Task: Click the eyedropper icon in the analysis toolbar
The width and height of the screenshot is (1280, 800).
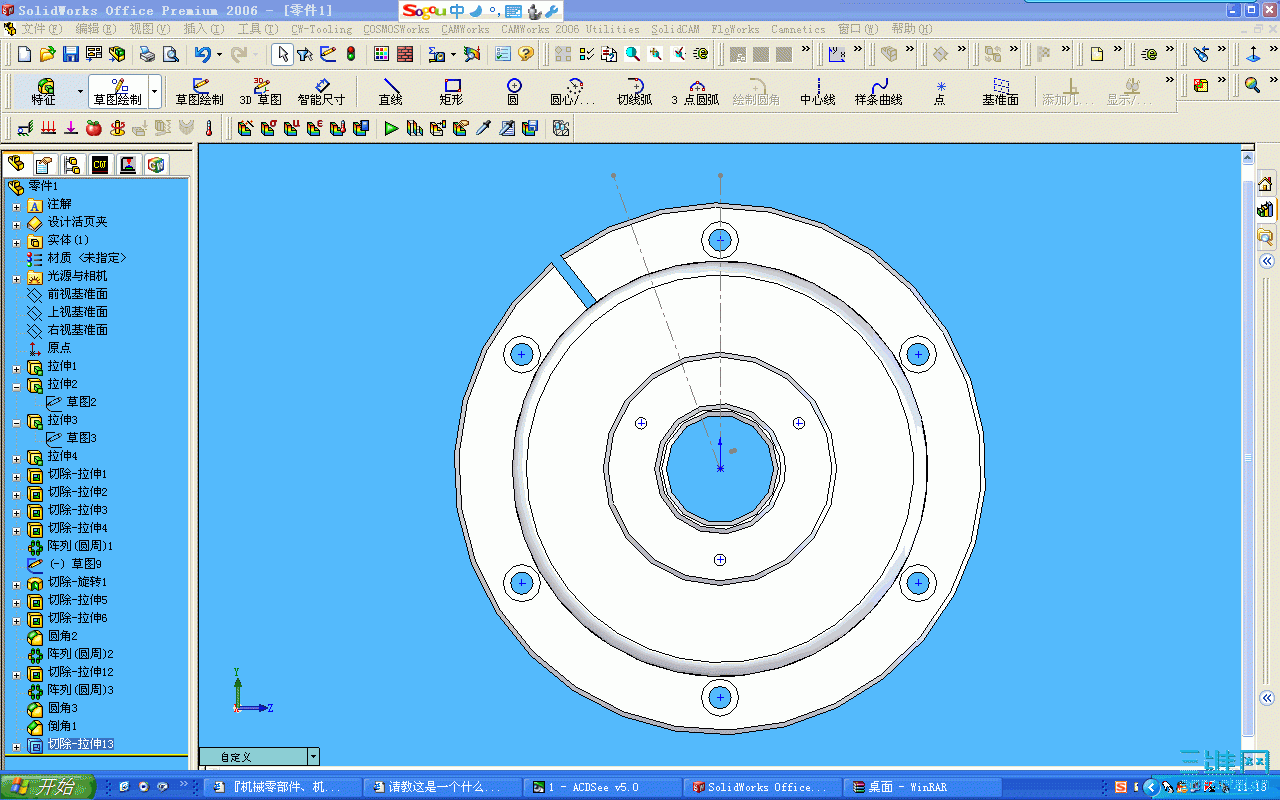Action: click(x=483, y=128)
